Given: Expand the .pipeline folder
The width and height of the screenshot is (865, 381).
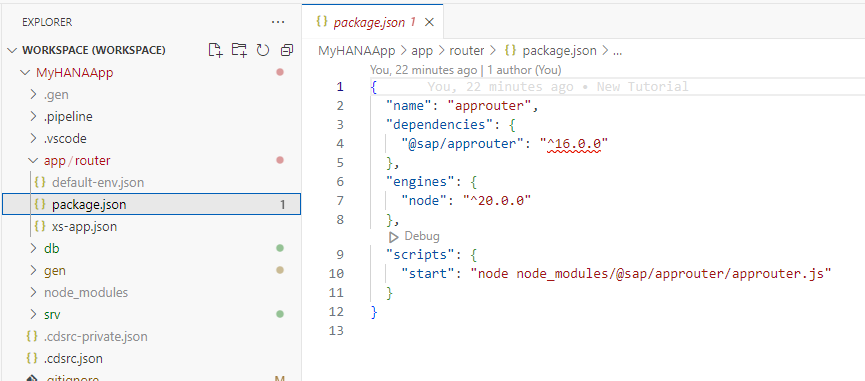Looking at the screenshot, I should pos(33,116).
